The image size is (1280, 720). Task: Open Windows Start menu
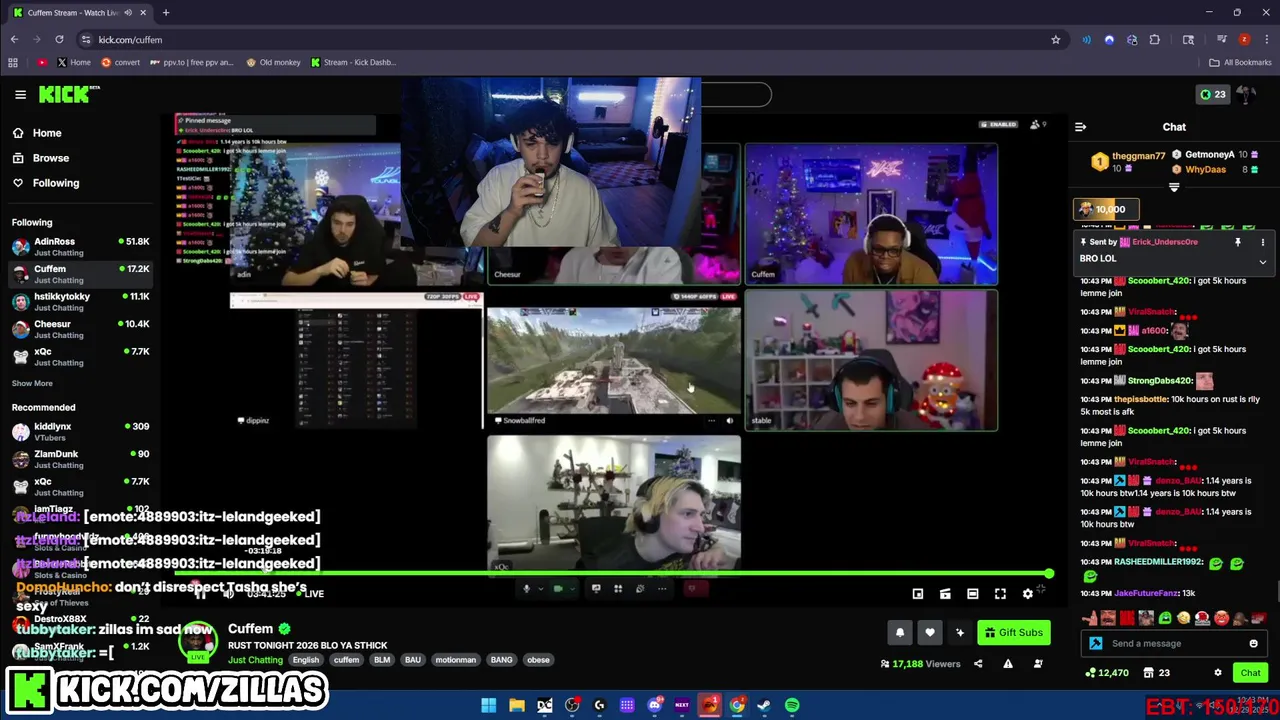489,706
